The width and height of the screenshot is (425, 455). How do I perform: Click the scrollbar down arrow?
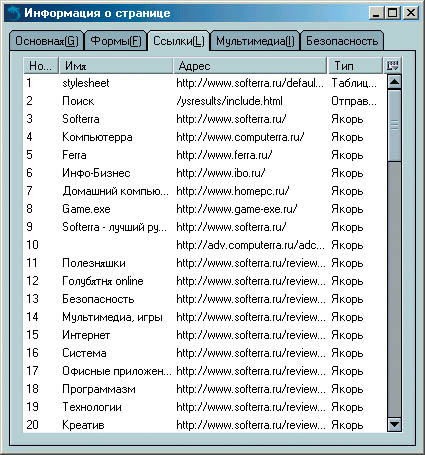pos(394,424)
